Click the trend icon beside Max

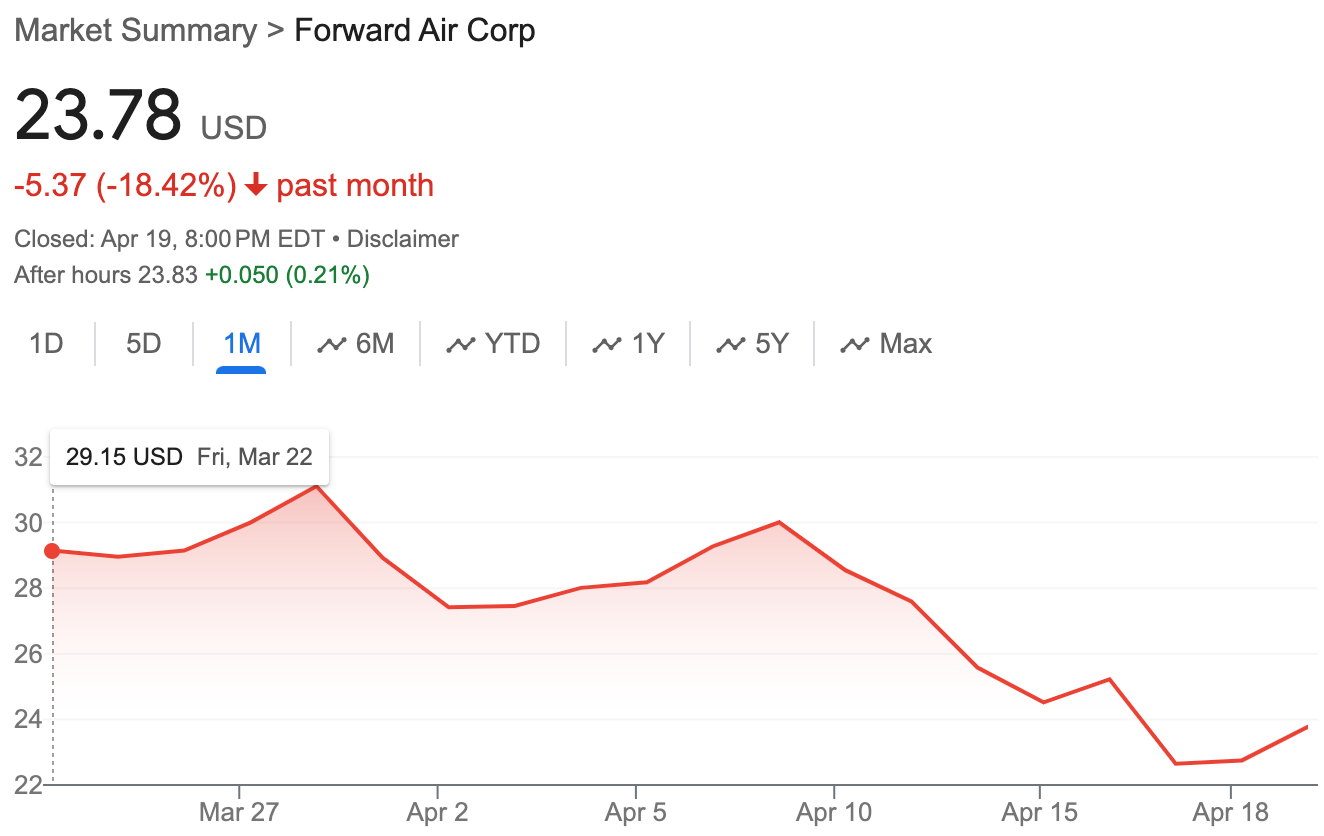tap(855, 345)
